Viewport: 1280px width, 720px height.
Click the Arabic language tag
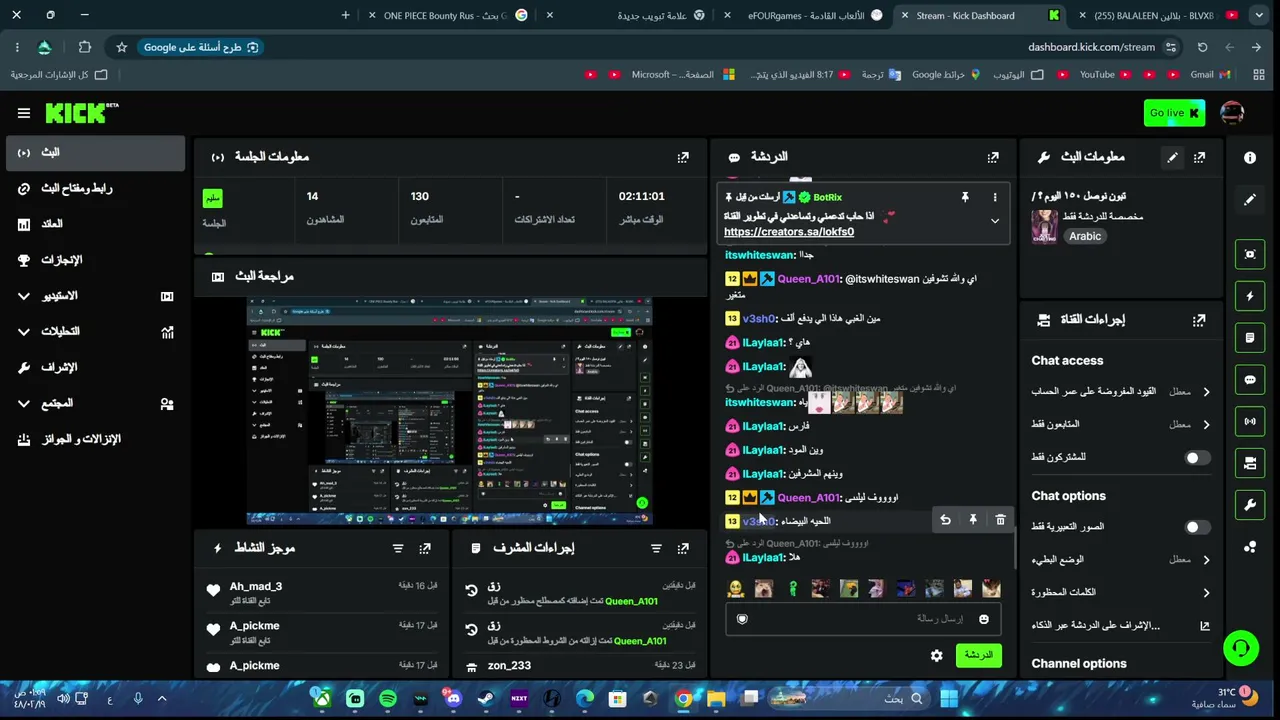1085,237
